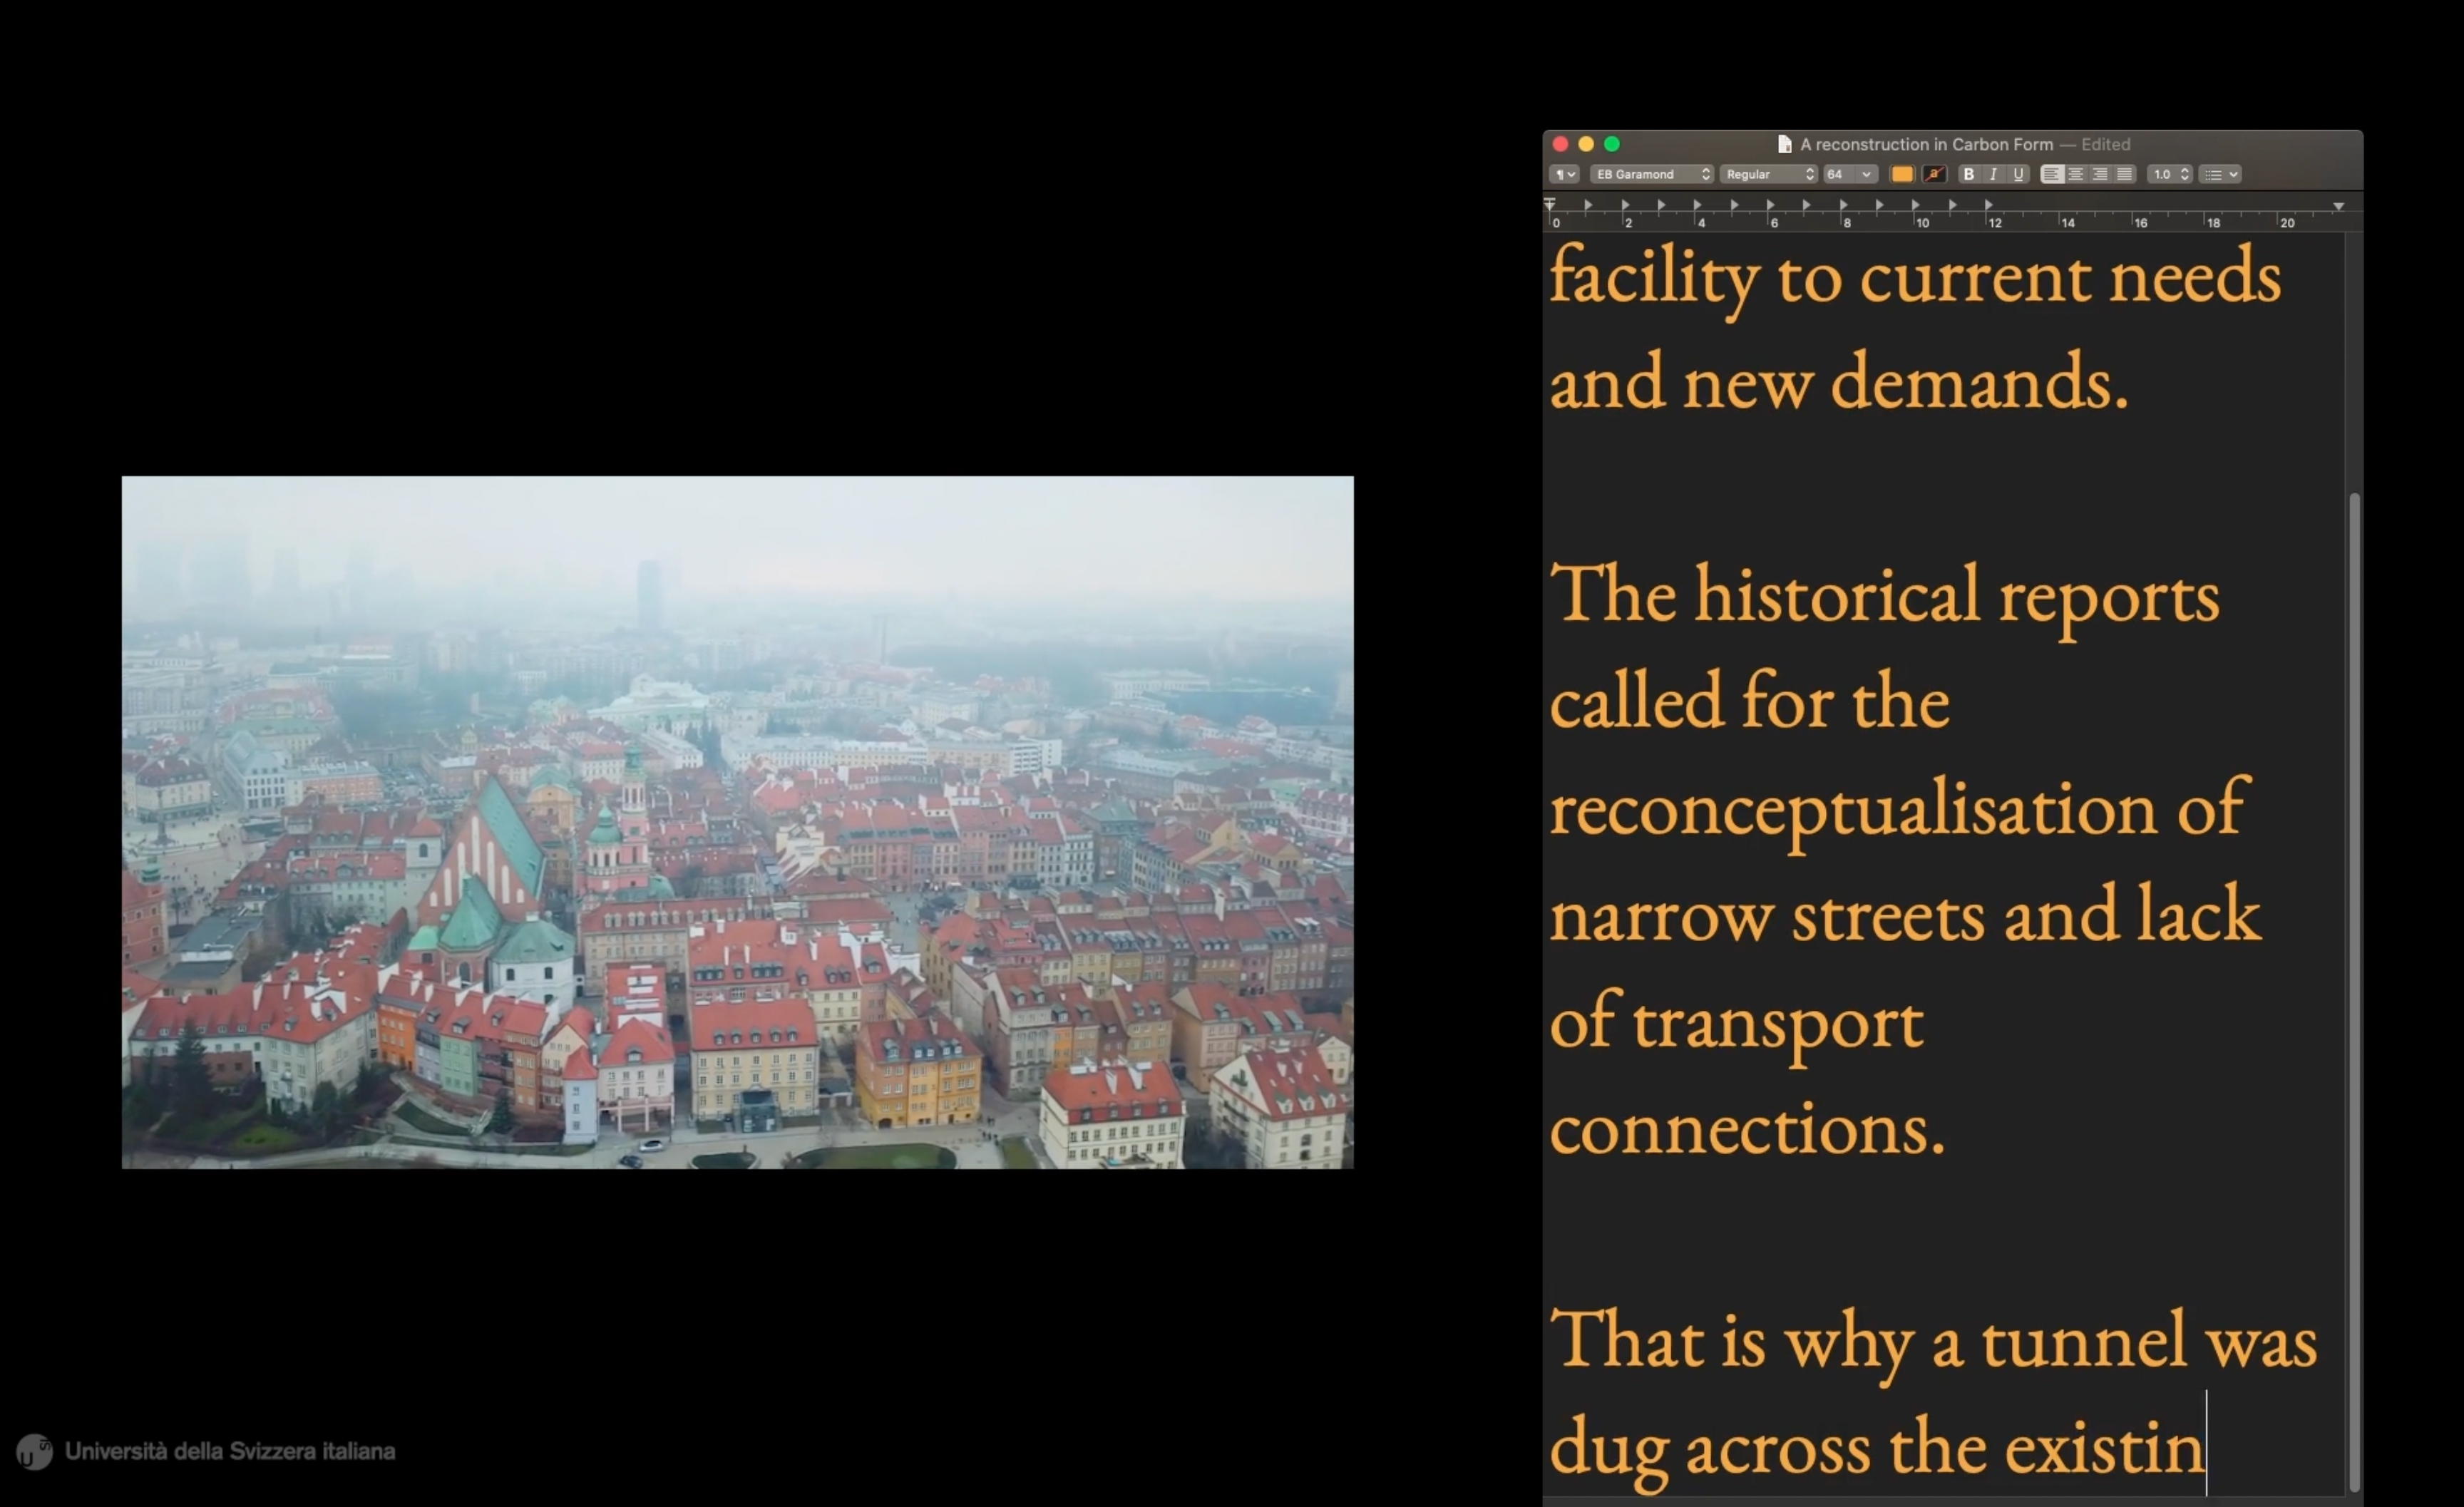Adjust line spacing 1.0 stepper

(x=2184, y=174)
